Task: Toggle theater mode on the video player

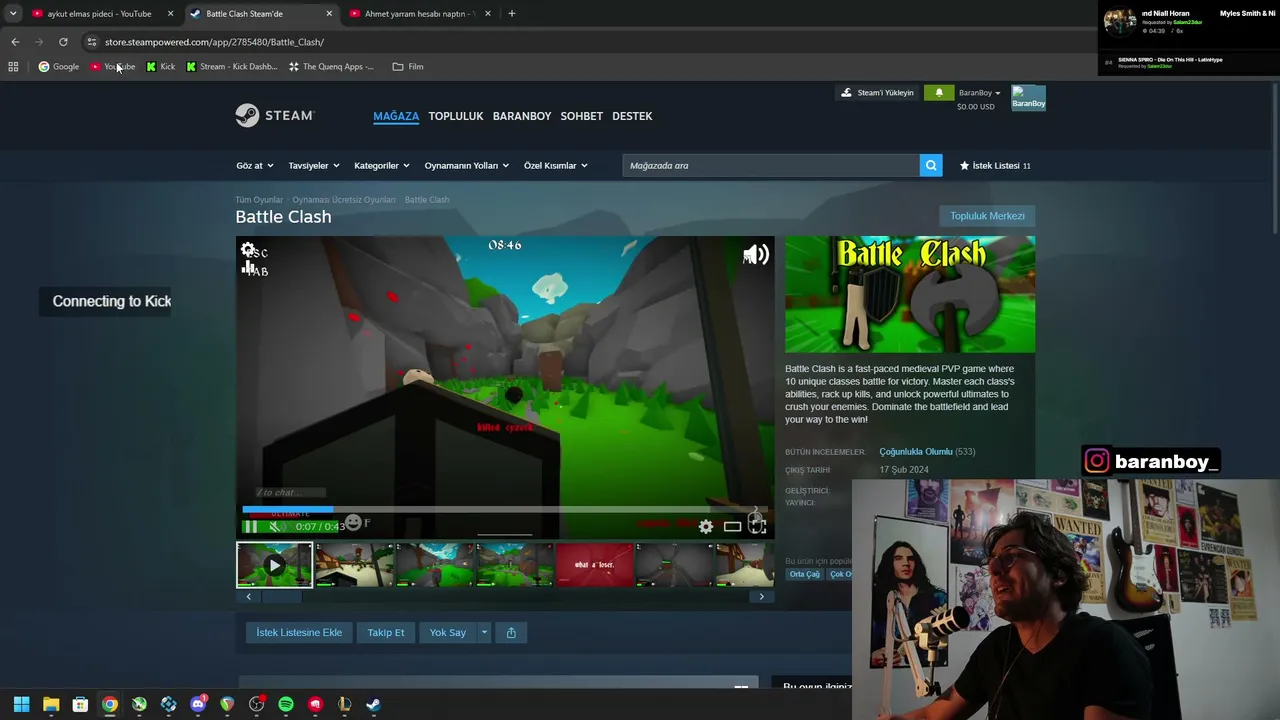Action: click(732, 527)
